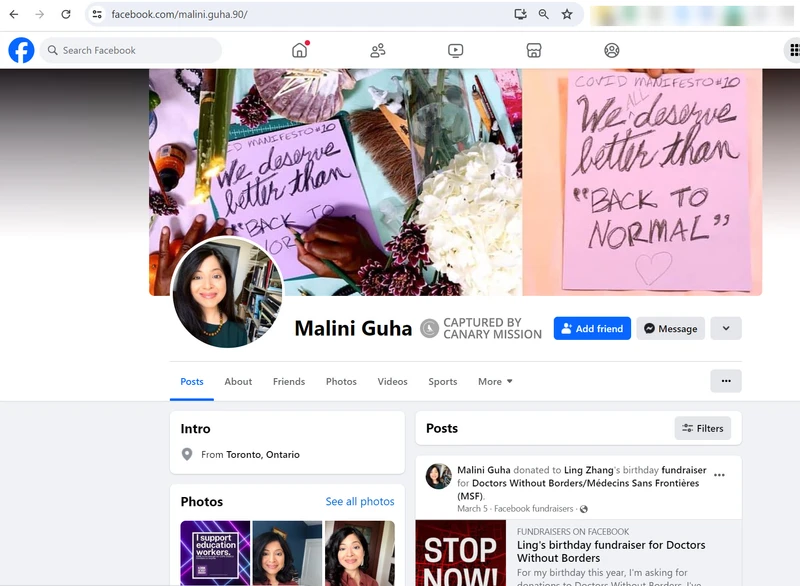Viewport: 800px width, 586px height.
Task: Click Malini Guha's post avatar
Action: coord(439,476)
